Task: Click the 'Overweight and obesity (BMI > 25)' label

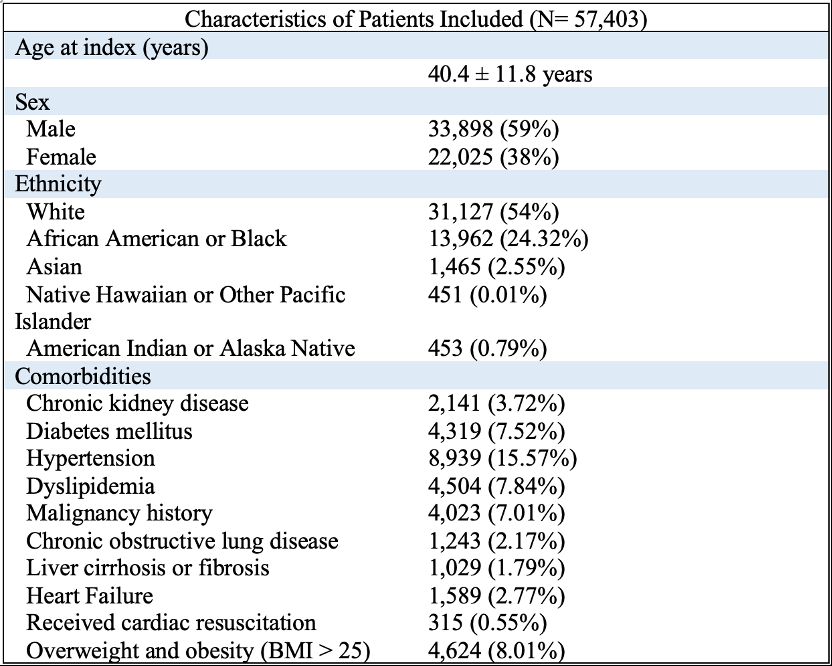Action: 198,651
